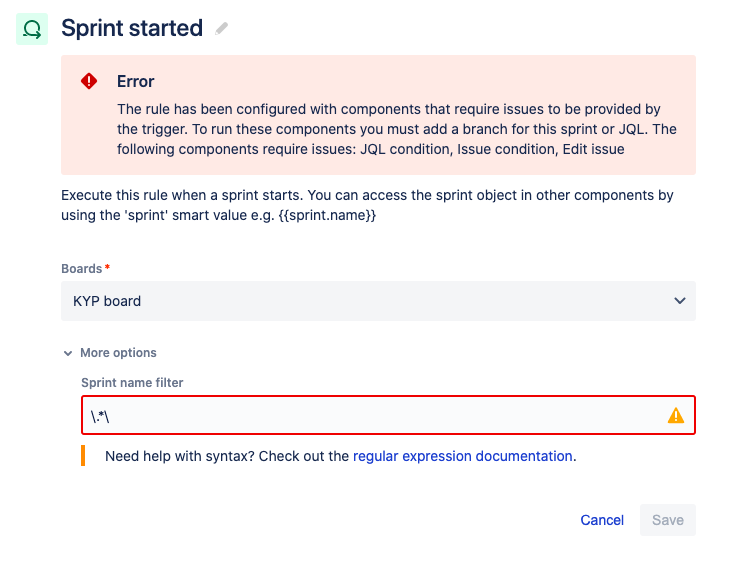
Task: Click the Boards field label
Action: 82,268
